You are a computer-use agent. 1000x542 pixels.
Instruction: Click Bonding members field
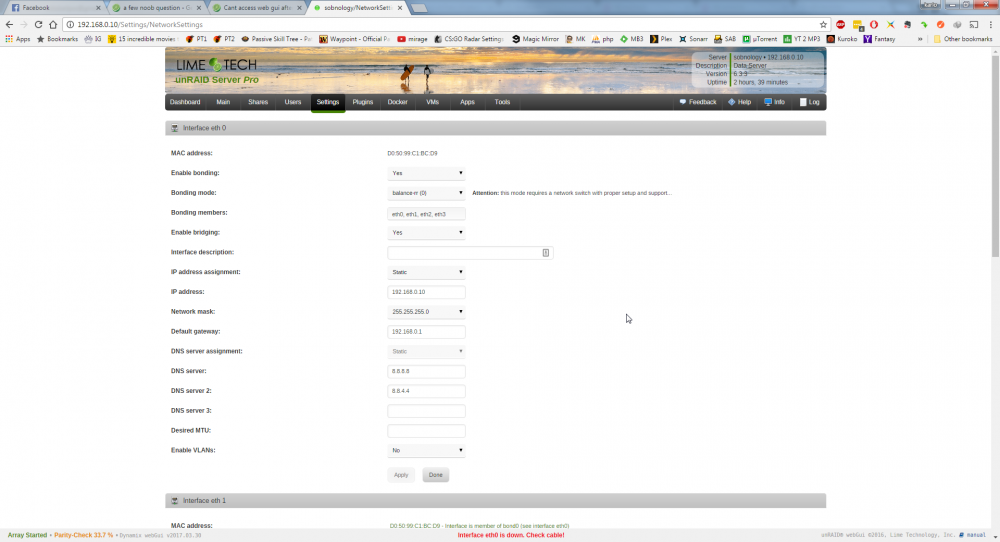(x=426, y=214)
